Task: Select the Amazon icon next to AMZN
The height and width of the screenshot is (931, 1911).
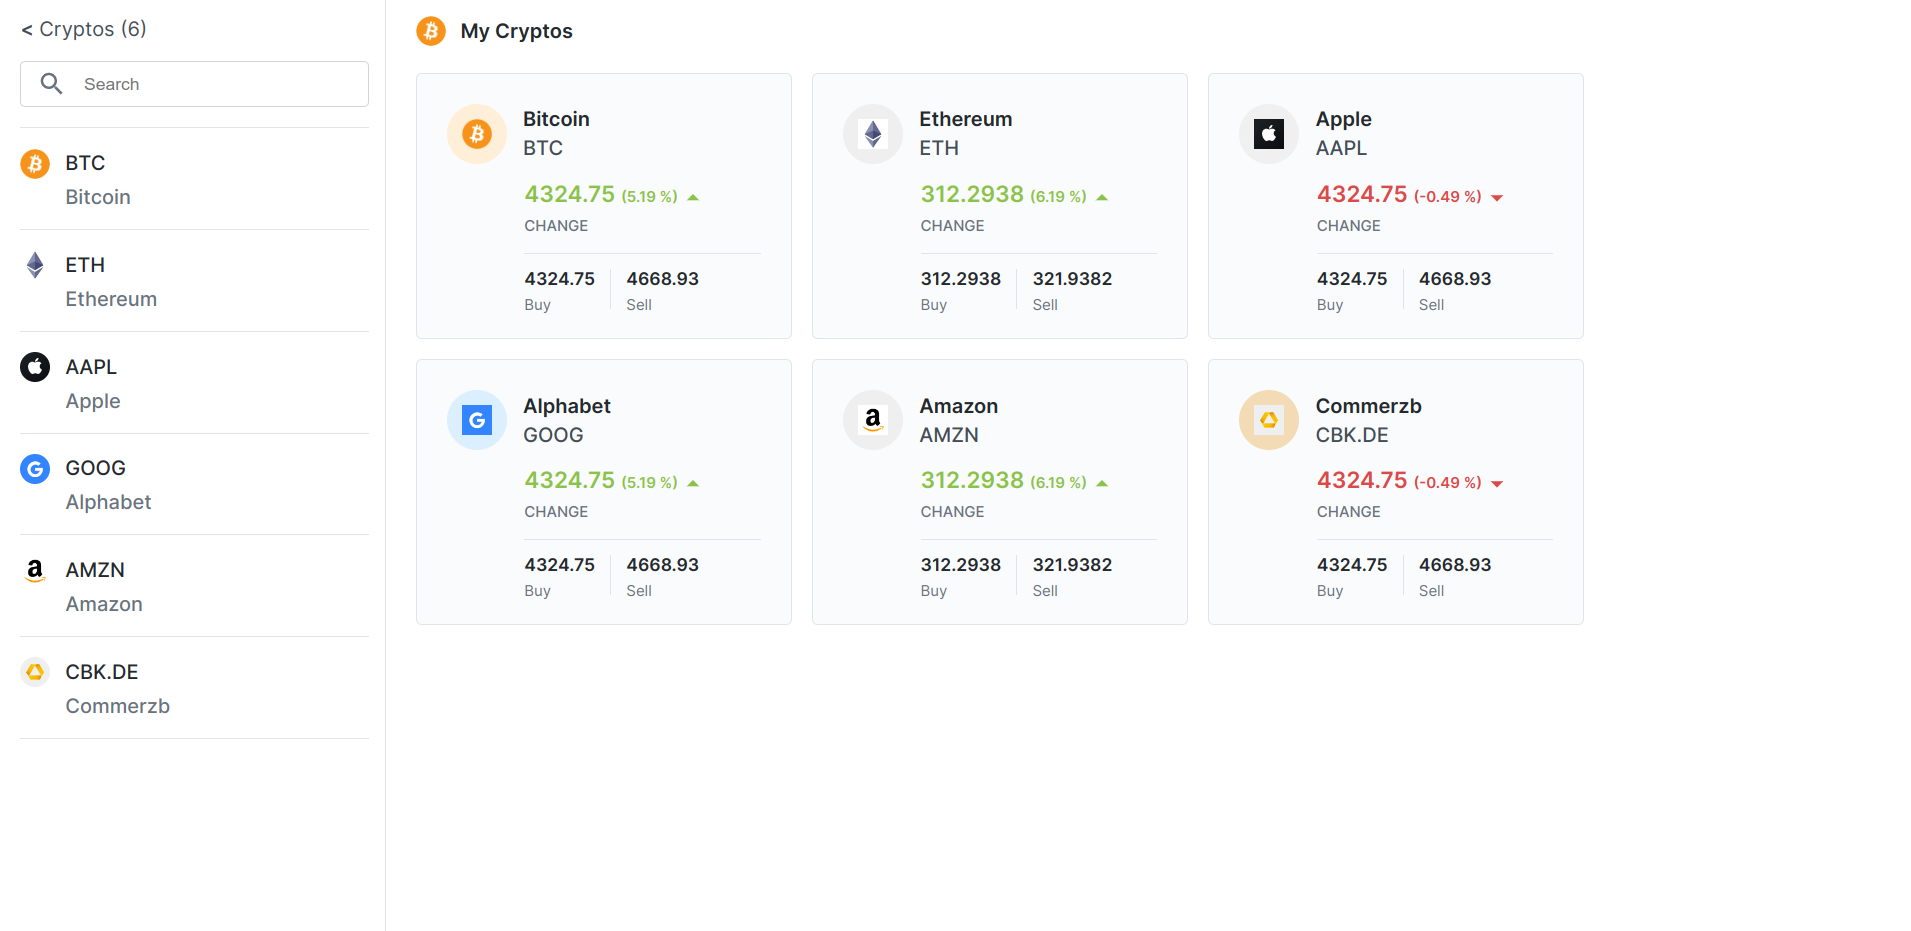Action: pyautogui.click(x=35, y=570)
